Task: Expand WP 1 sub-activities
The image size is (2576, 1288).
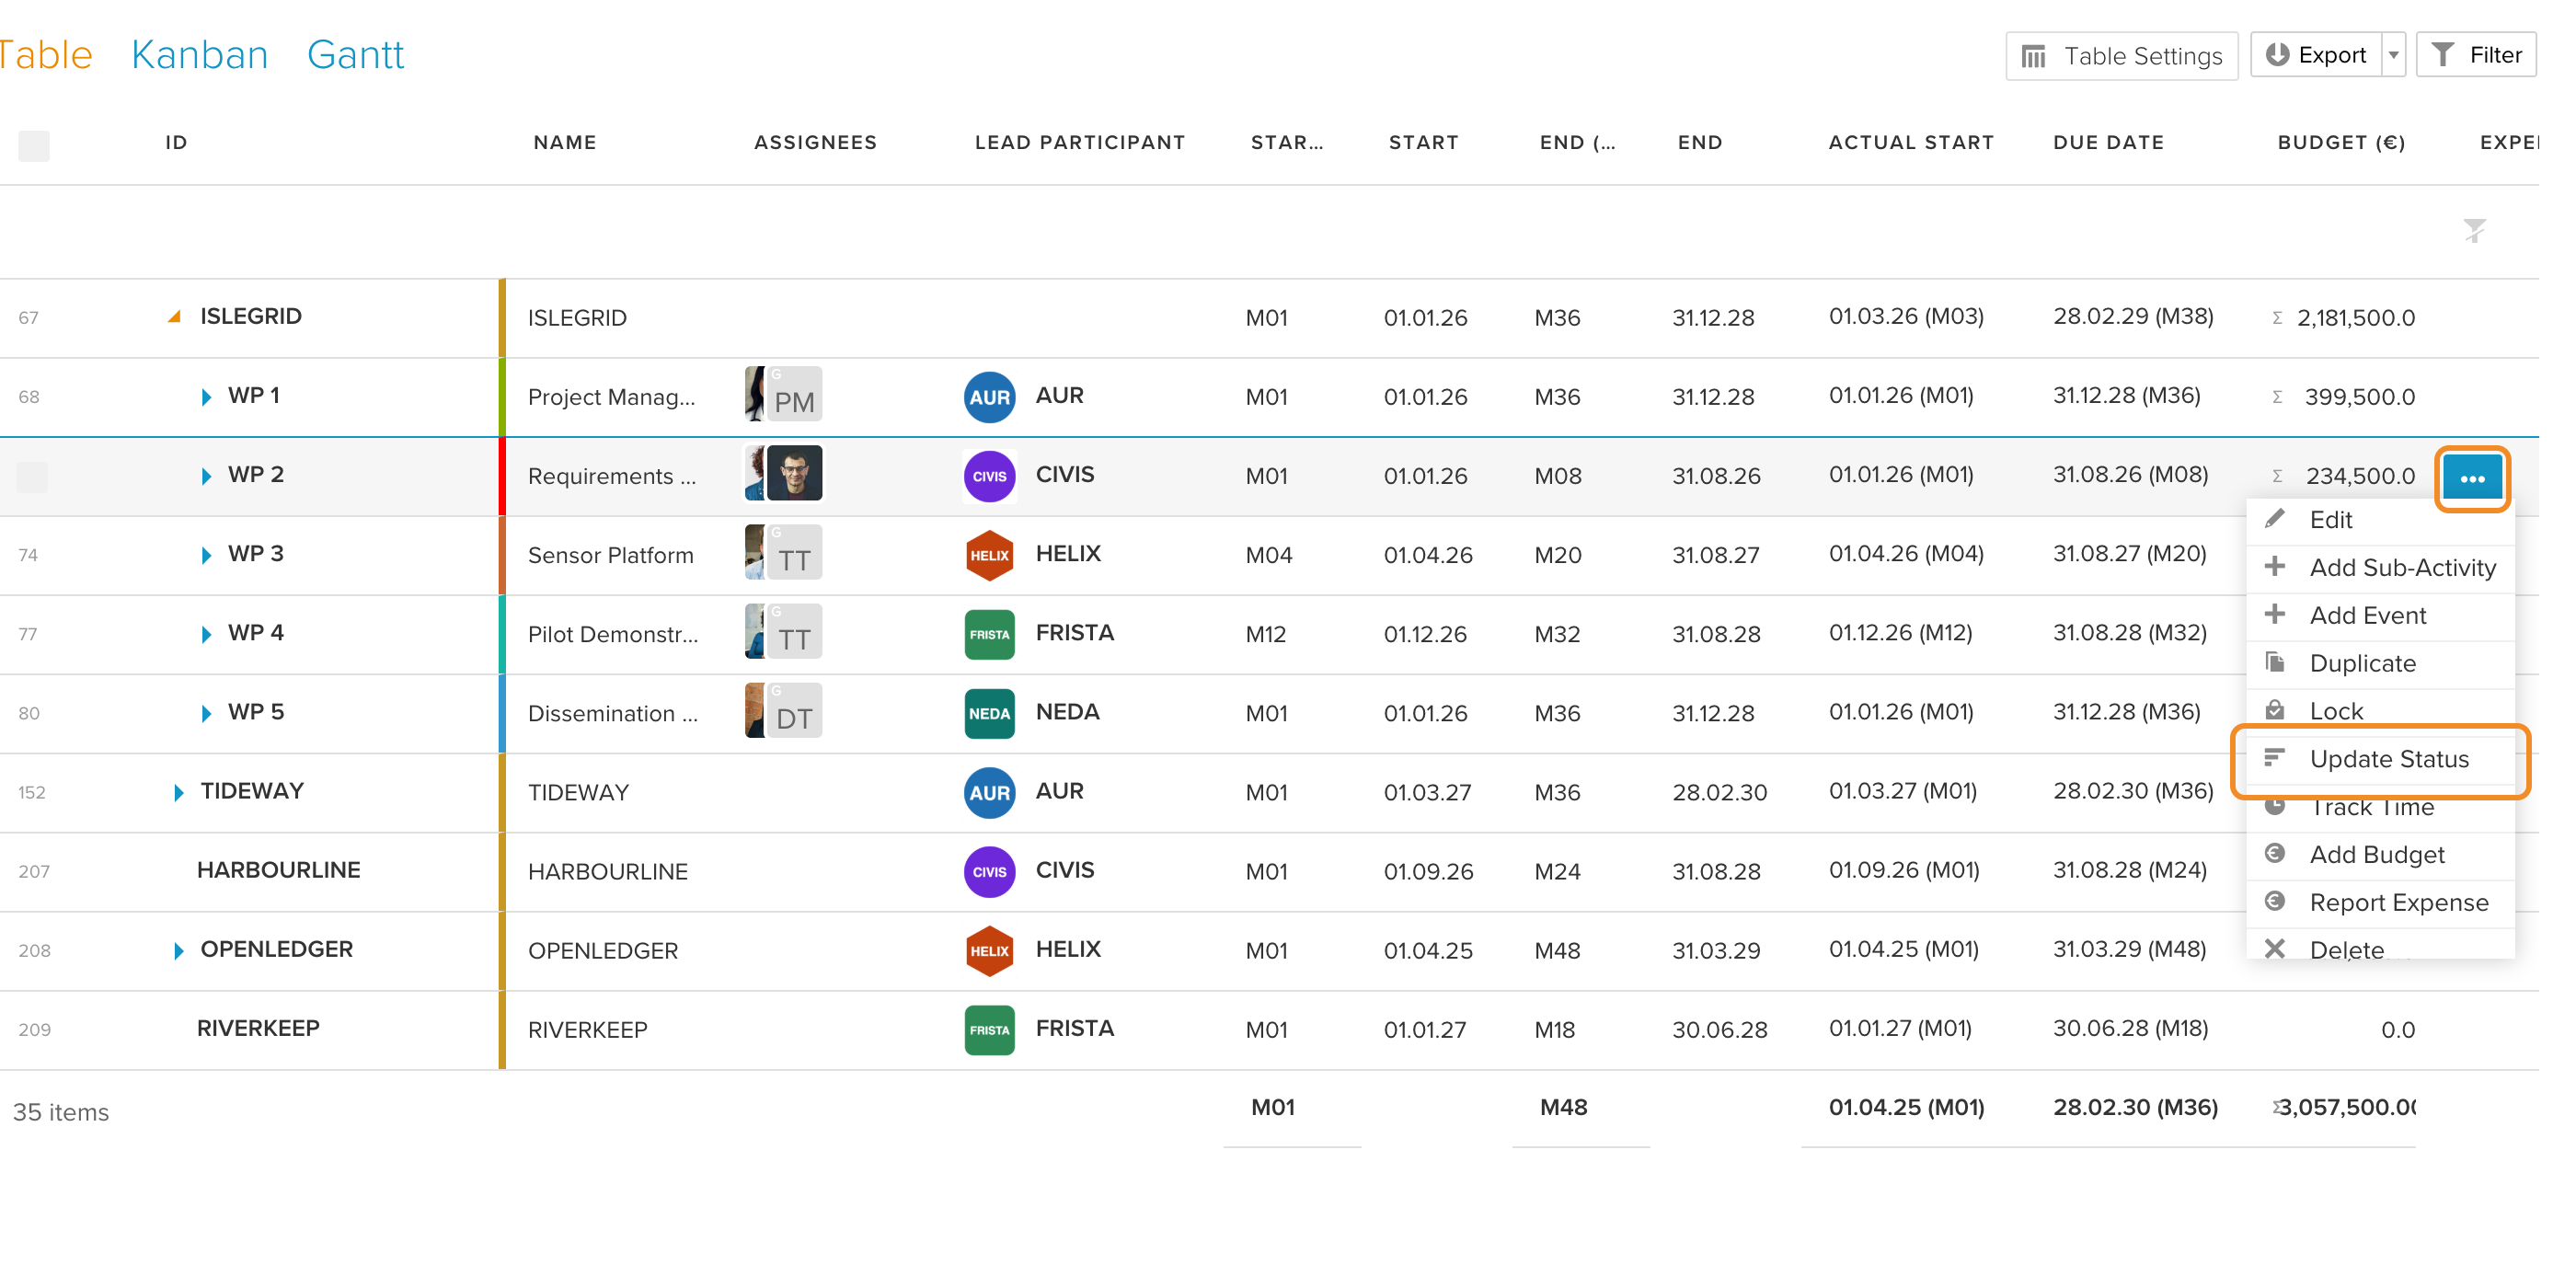Action: tap(205, 396)
